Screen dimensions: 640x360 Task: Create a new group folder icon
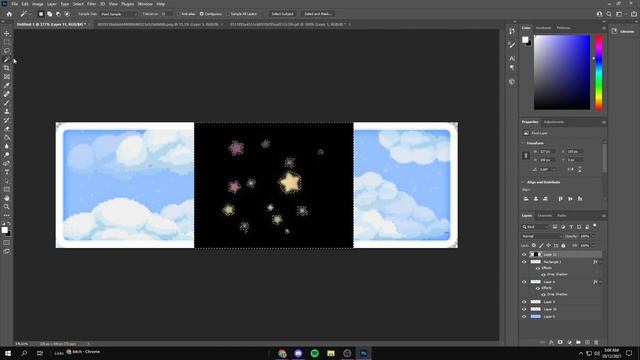click(578, 342)
